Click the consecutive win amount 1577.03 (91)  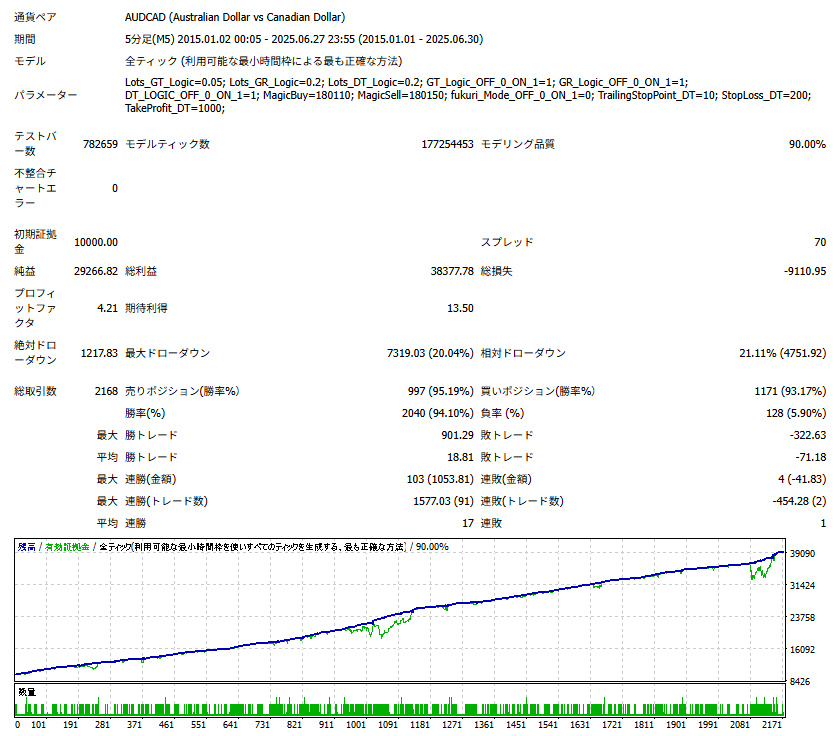point(443,501)
